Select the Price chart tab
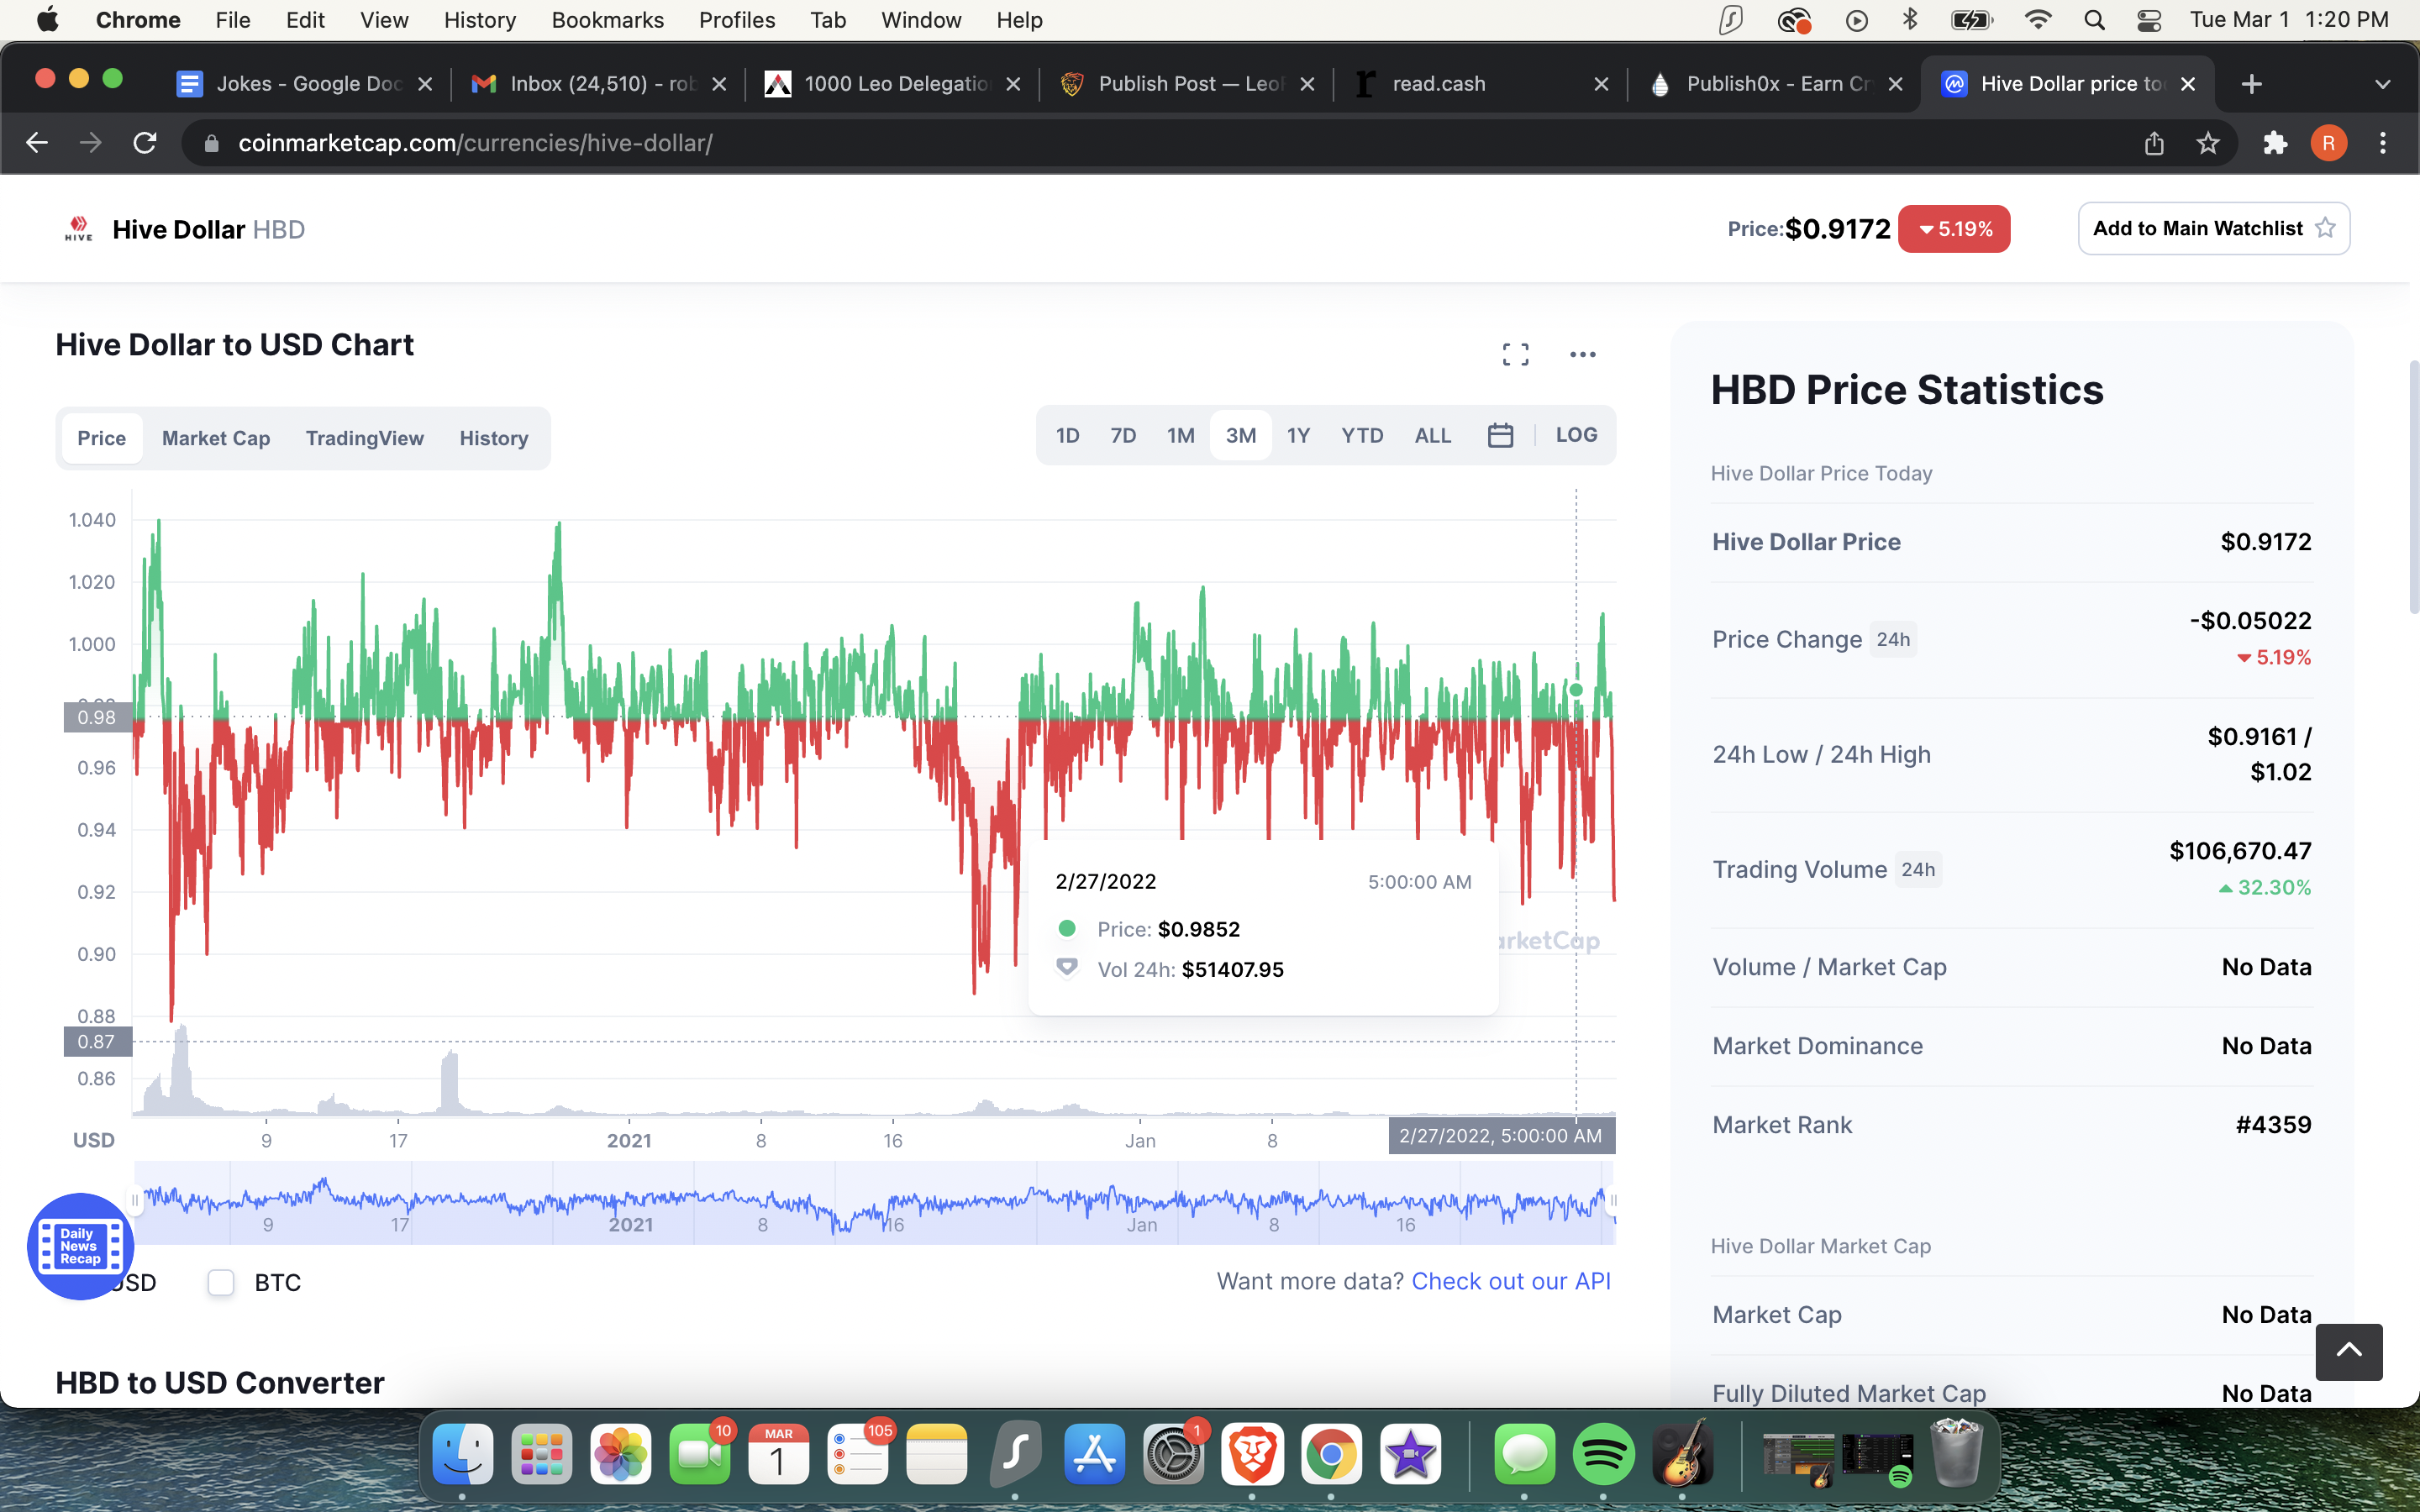 [x=102, y=438]
